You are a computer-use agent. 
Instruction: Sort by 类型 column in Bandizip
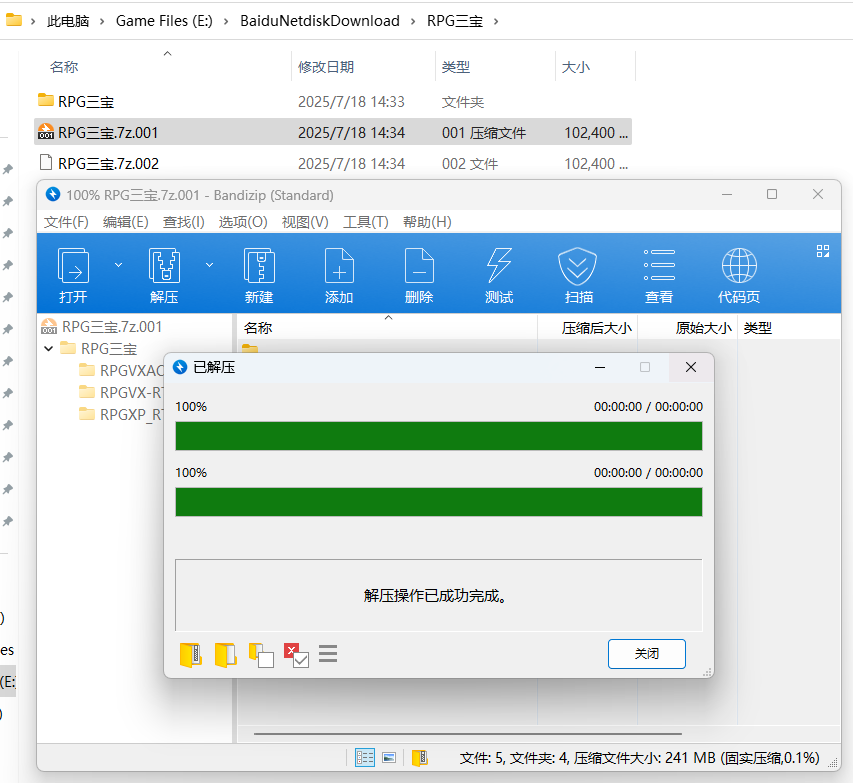[x=758, y=328]
